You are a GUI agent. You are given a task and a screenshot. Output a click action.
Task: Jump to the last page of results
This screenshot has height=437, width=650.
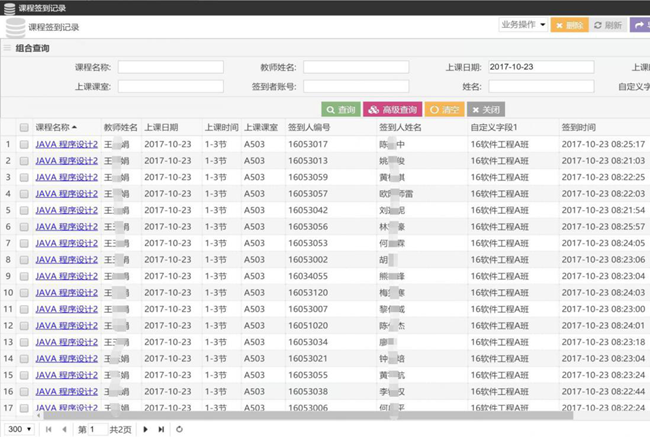[159, 429]
